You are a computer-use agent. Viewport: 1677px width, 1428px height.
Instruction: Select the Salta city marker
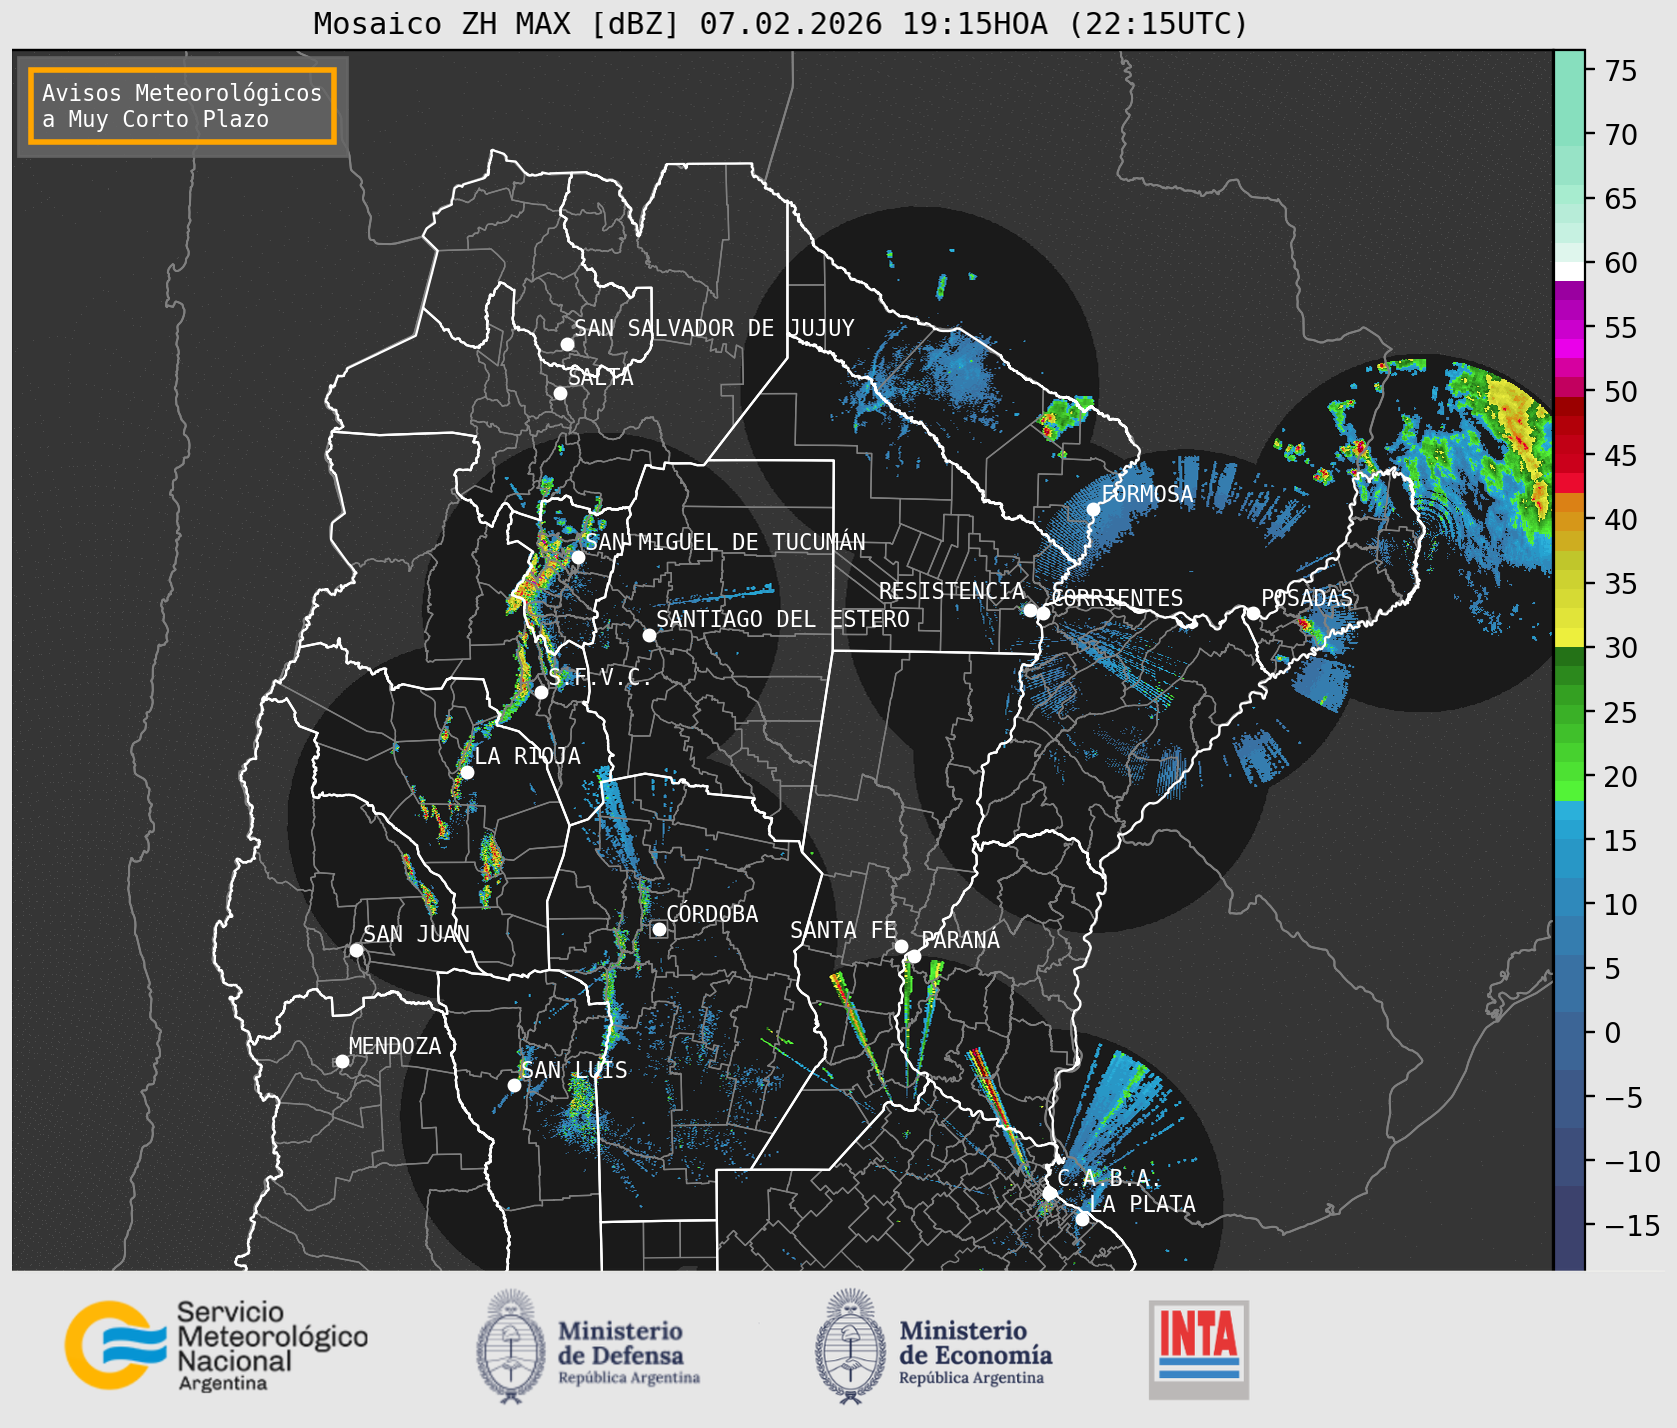point(561,393)
